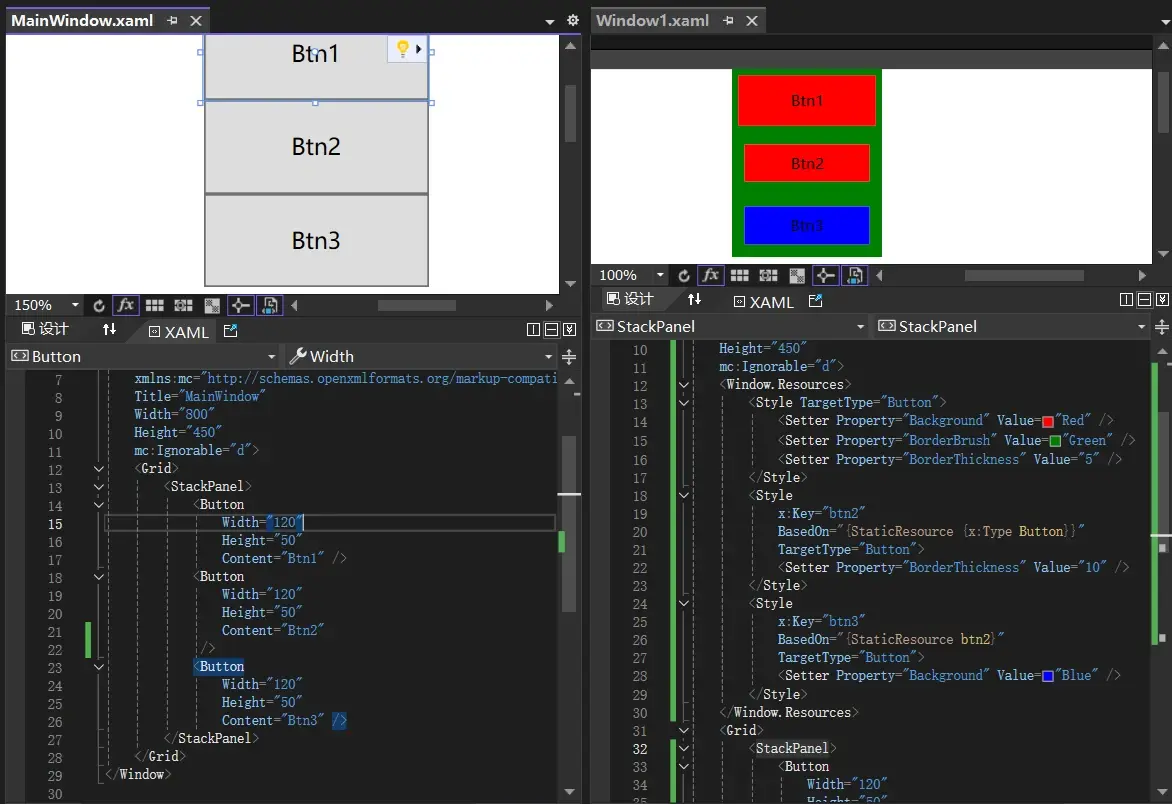Show the snap grid in Window1 designer
Viewport: 1172px width, 804px height.
740,276
